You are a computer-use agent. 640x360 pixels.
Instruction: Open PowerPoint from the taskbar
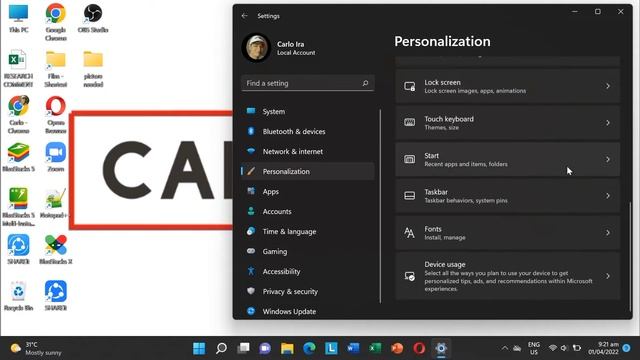(397, 348)
